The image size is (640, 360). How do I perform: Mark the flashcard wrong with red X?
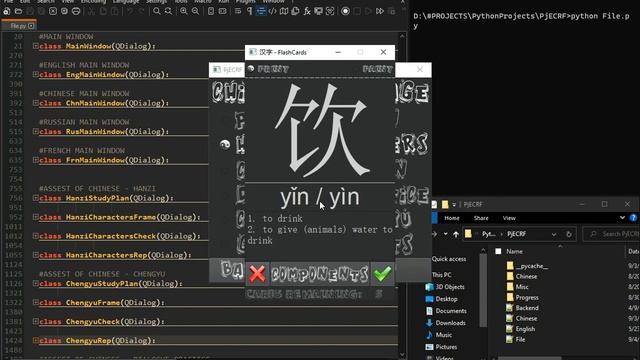257,274
